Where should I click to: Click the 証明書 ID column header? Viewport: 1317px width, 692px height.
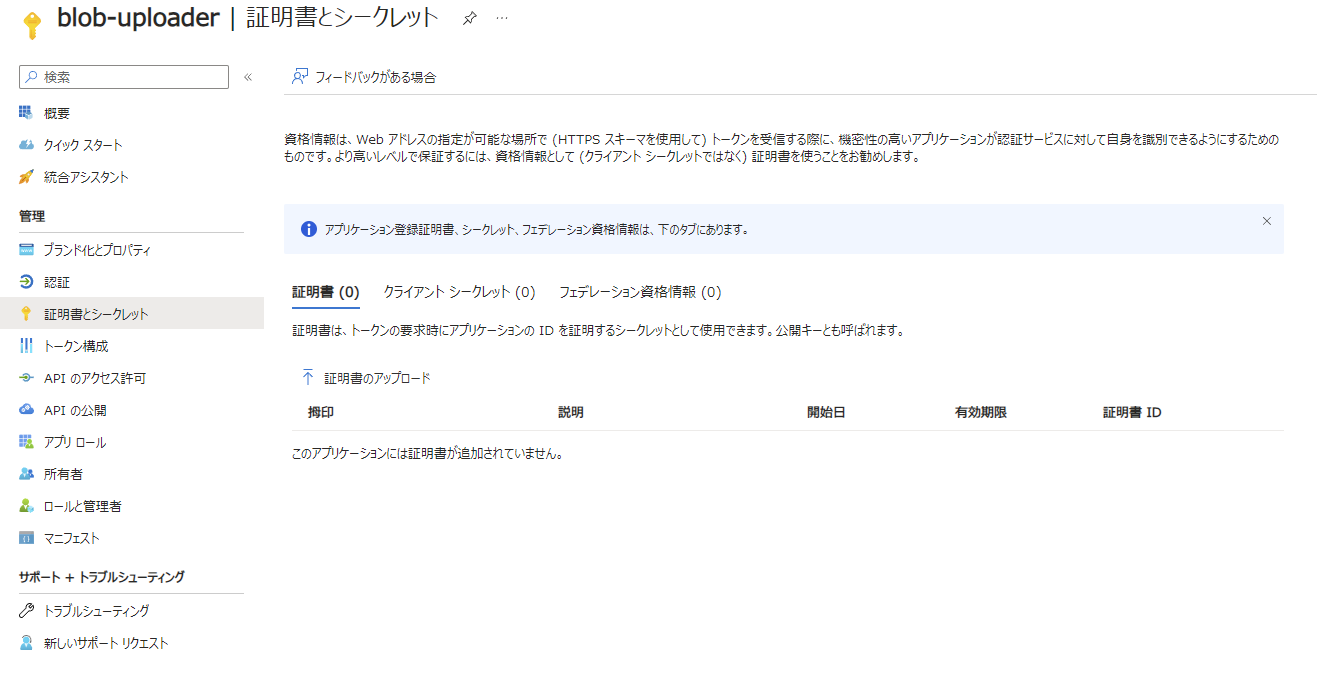1132,412
